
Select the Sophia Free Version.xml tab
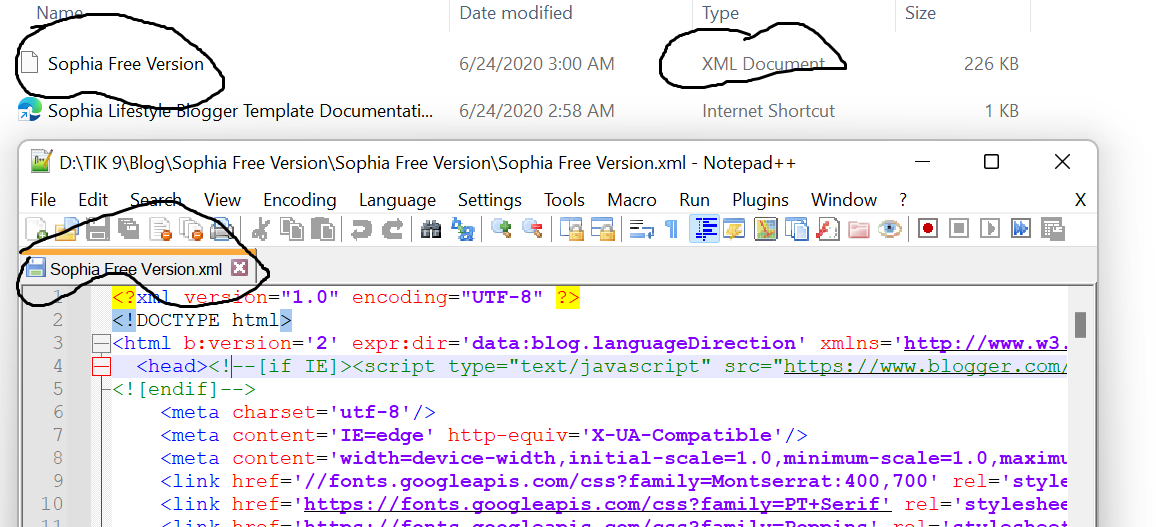[x=136, y=269]
